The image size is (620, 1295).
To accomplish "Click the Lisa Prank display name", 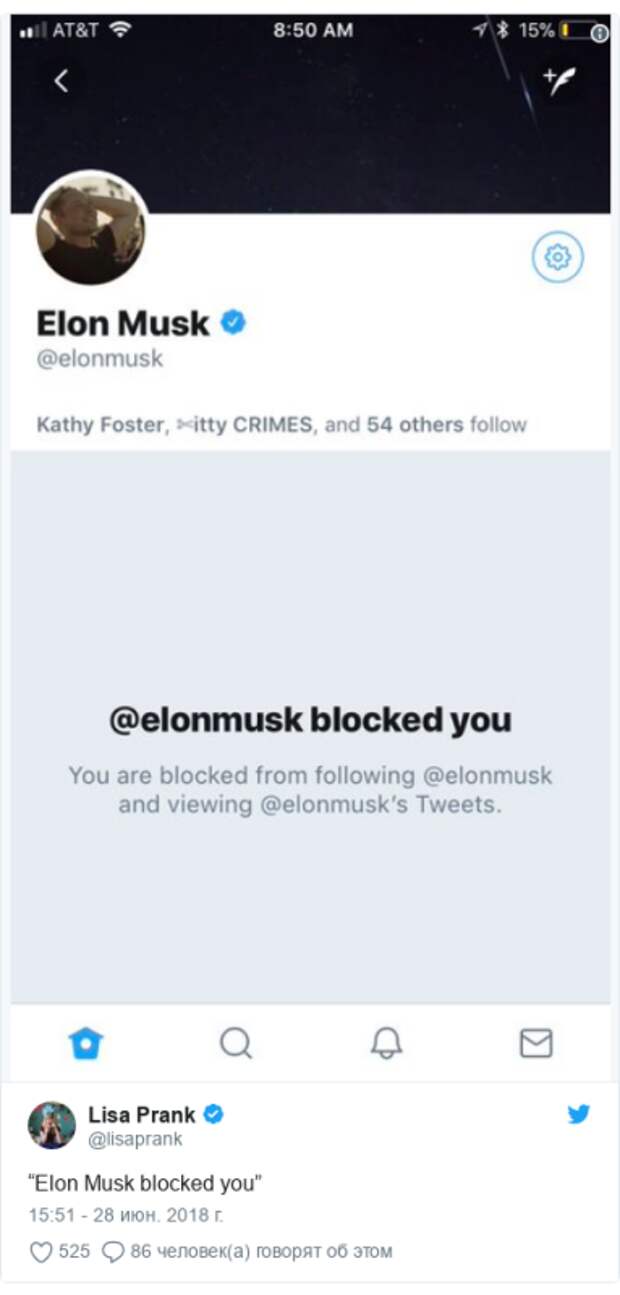I will point(141,1115).
